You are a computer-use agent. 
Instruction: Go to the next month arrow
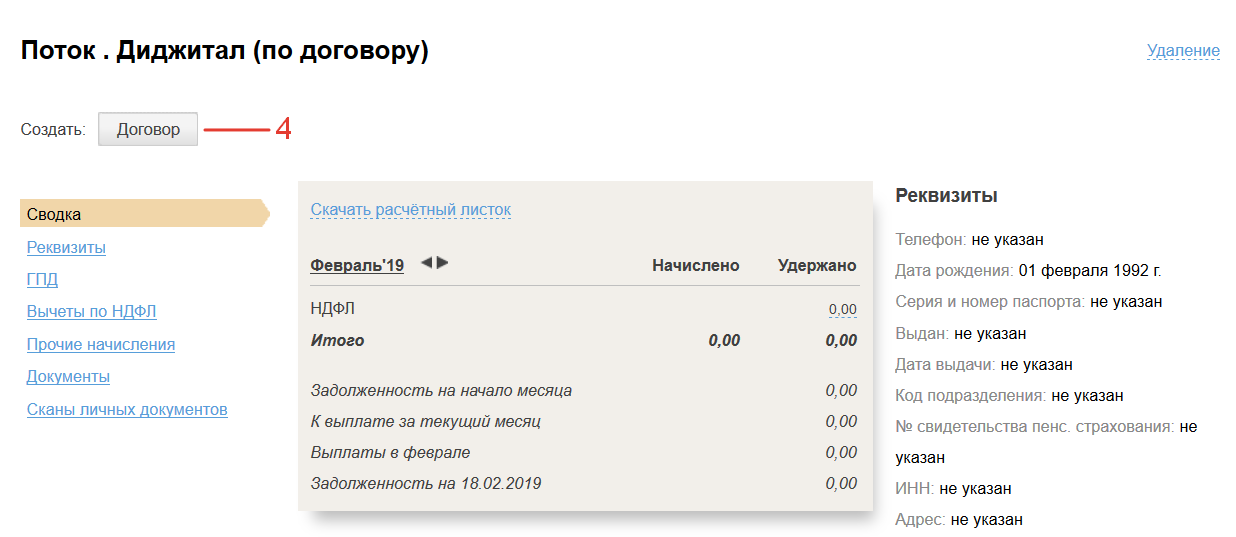[443, 263]
